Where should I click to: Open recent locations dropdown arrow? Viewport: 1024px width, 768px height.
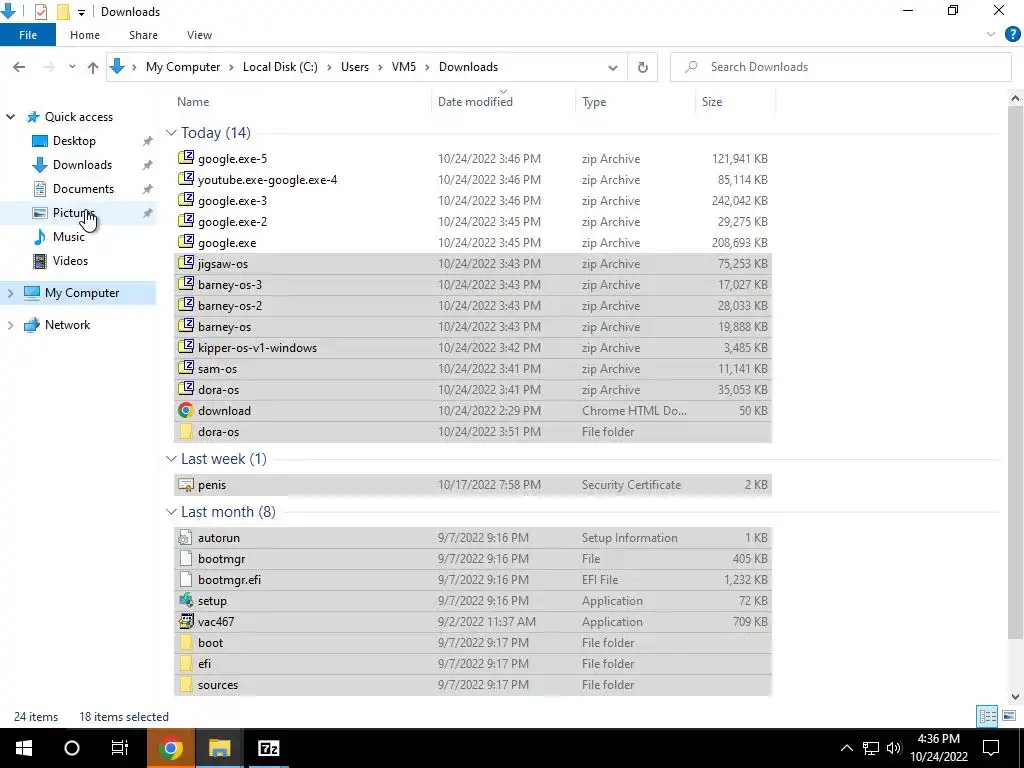coord(72,67)
